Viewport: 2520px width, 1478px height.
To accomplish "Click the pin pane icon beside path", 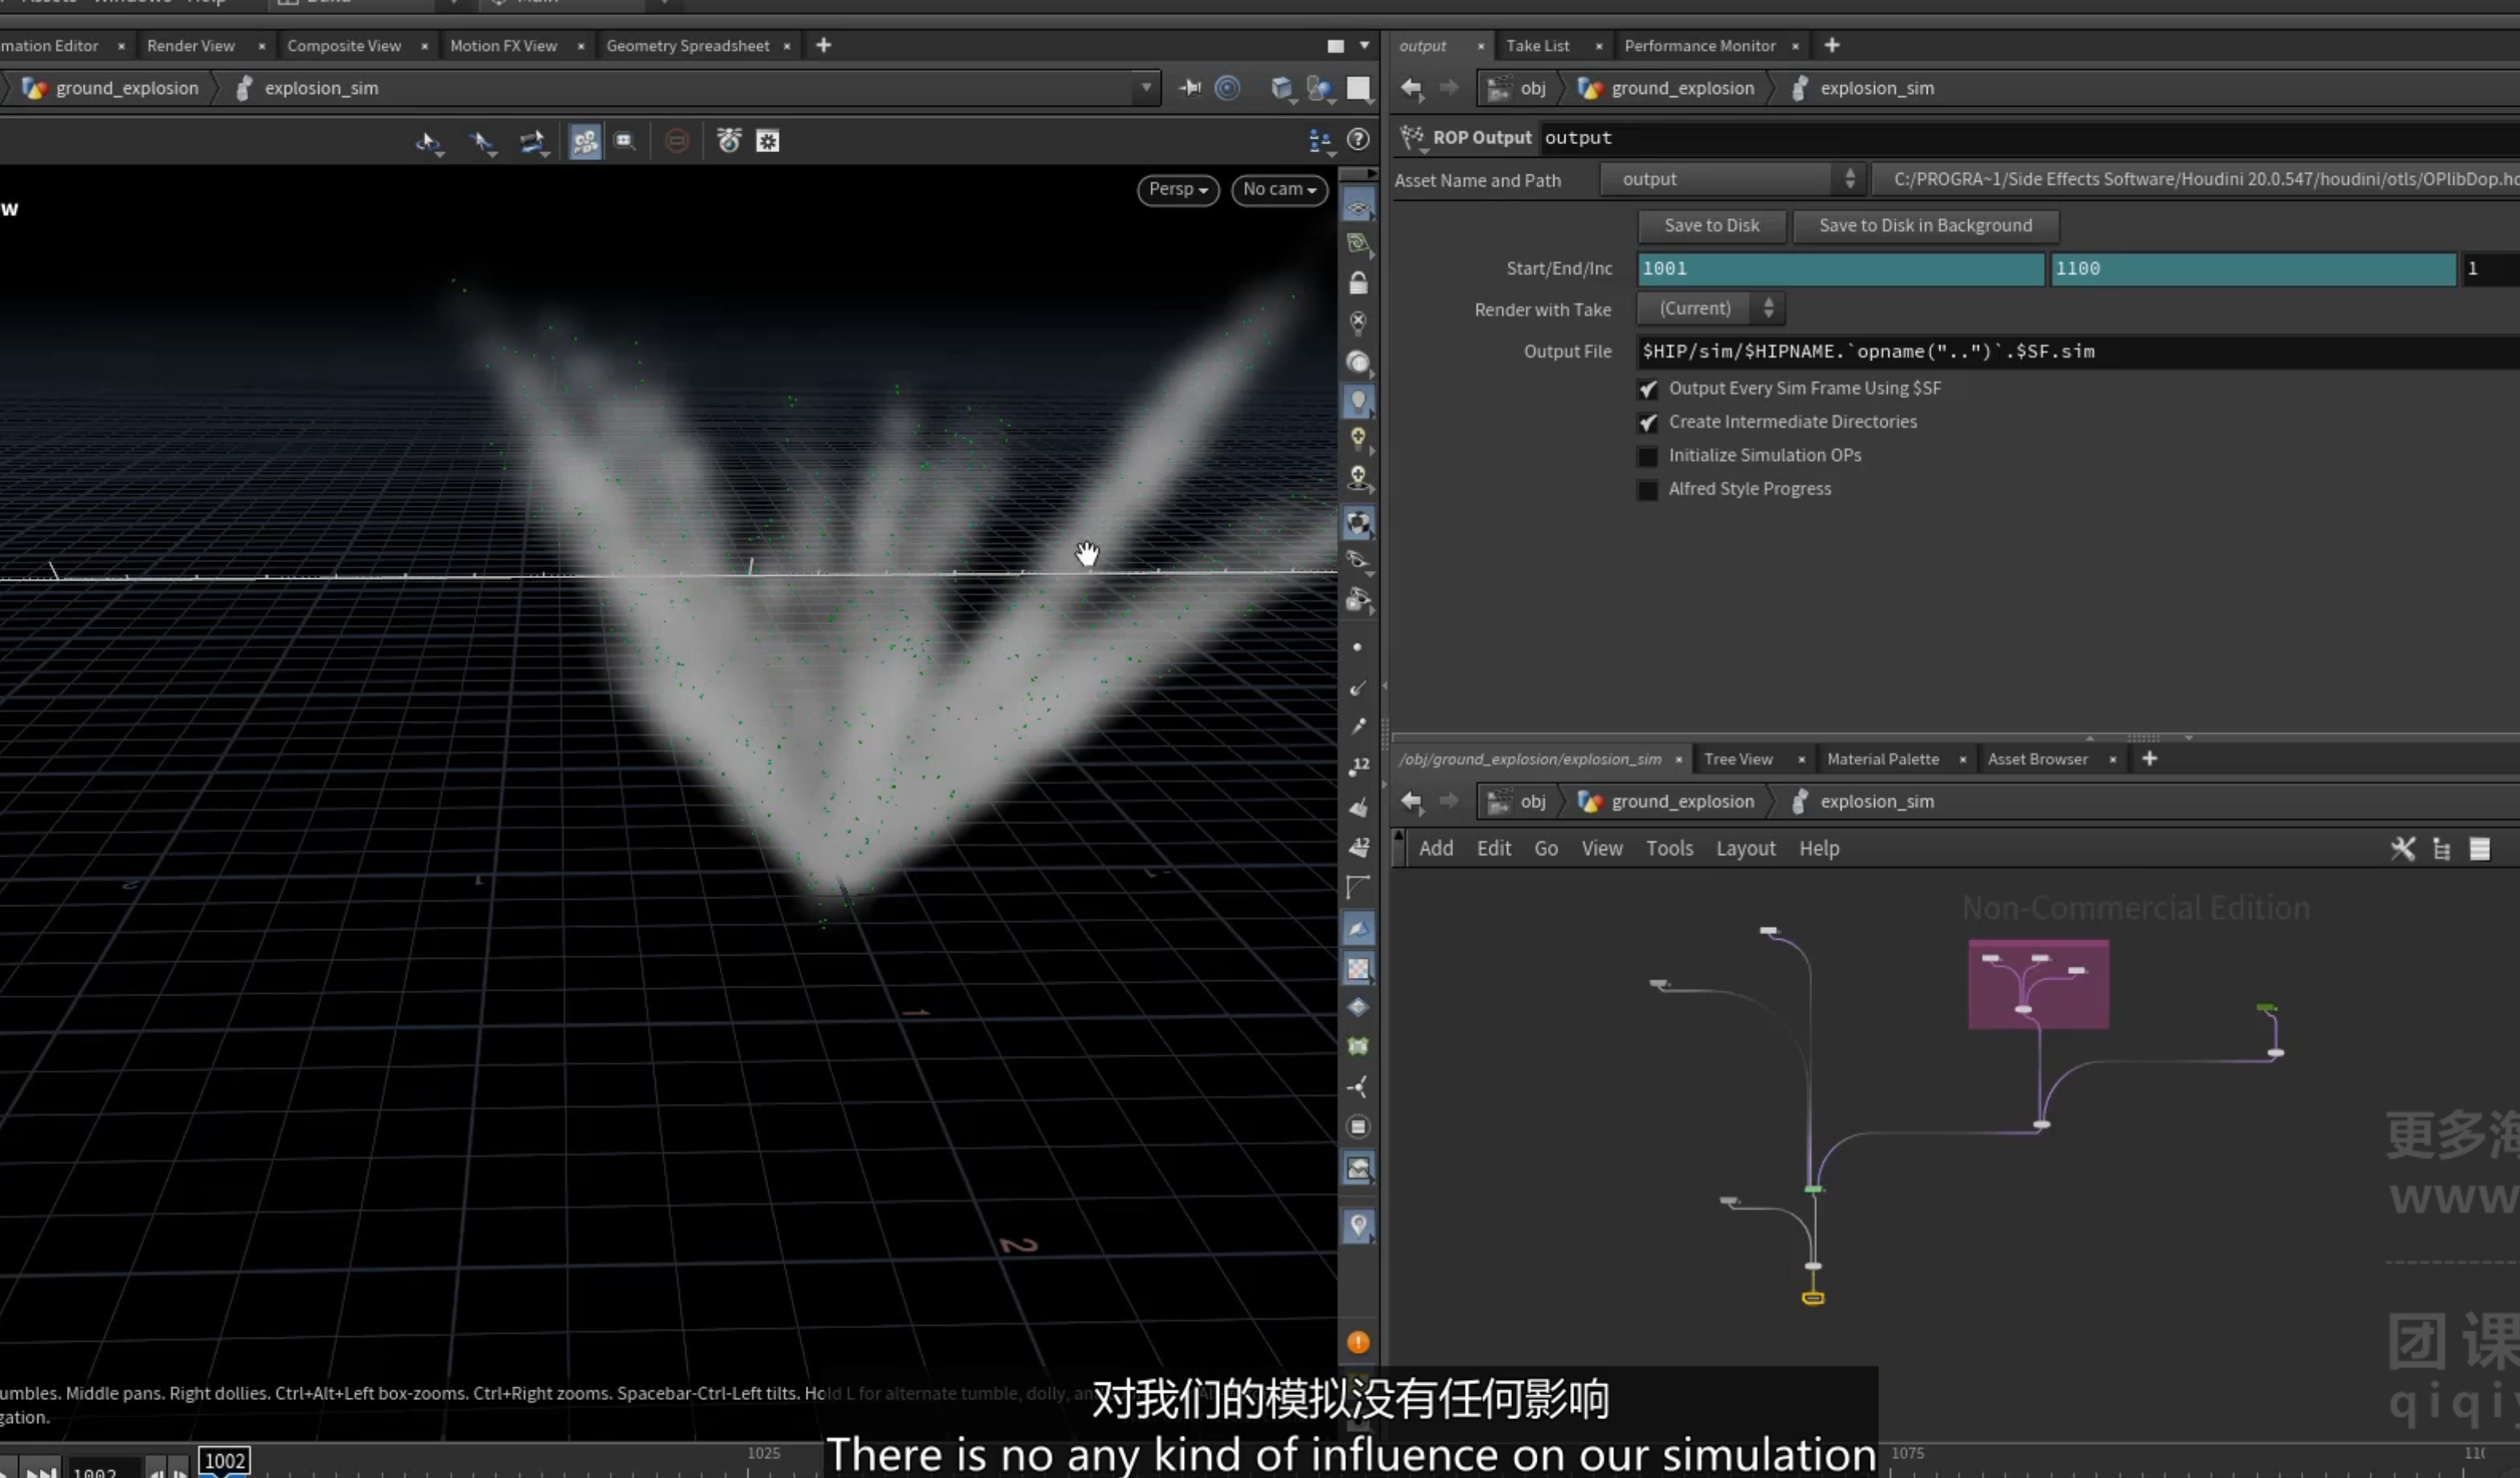I will point(1189,88).
